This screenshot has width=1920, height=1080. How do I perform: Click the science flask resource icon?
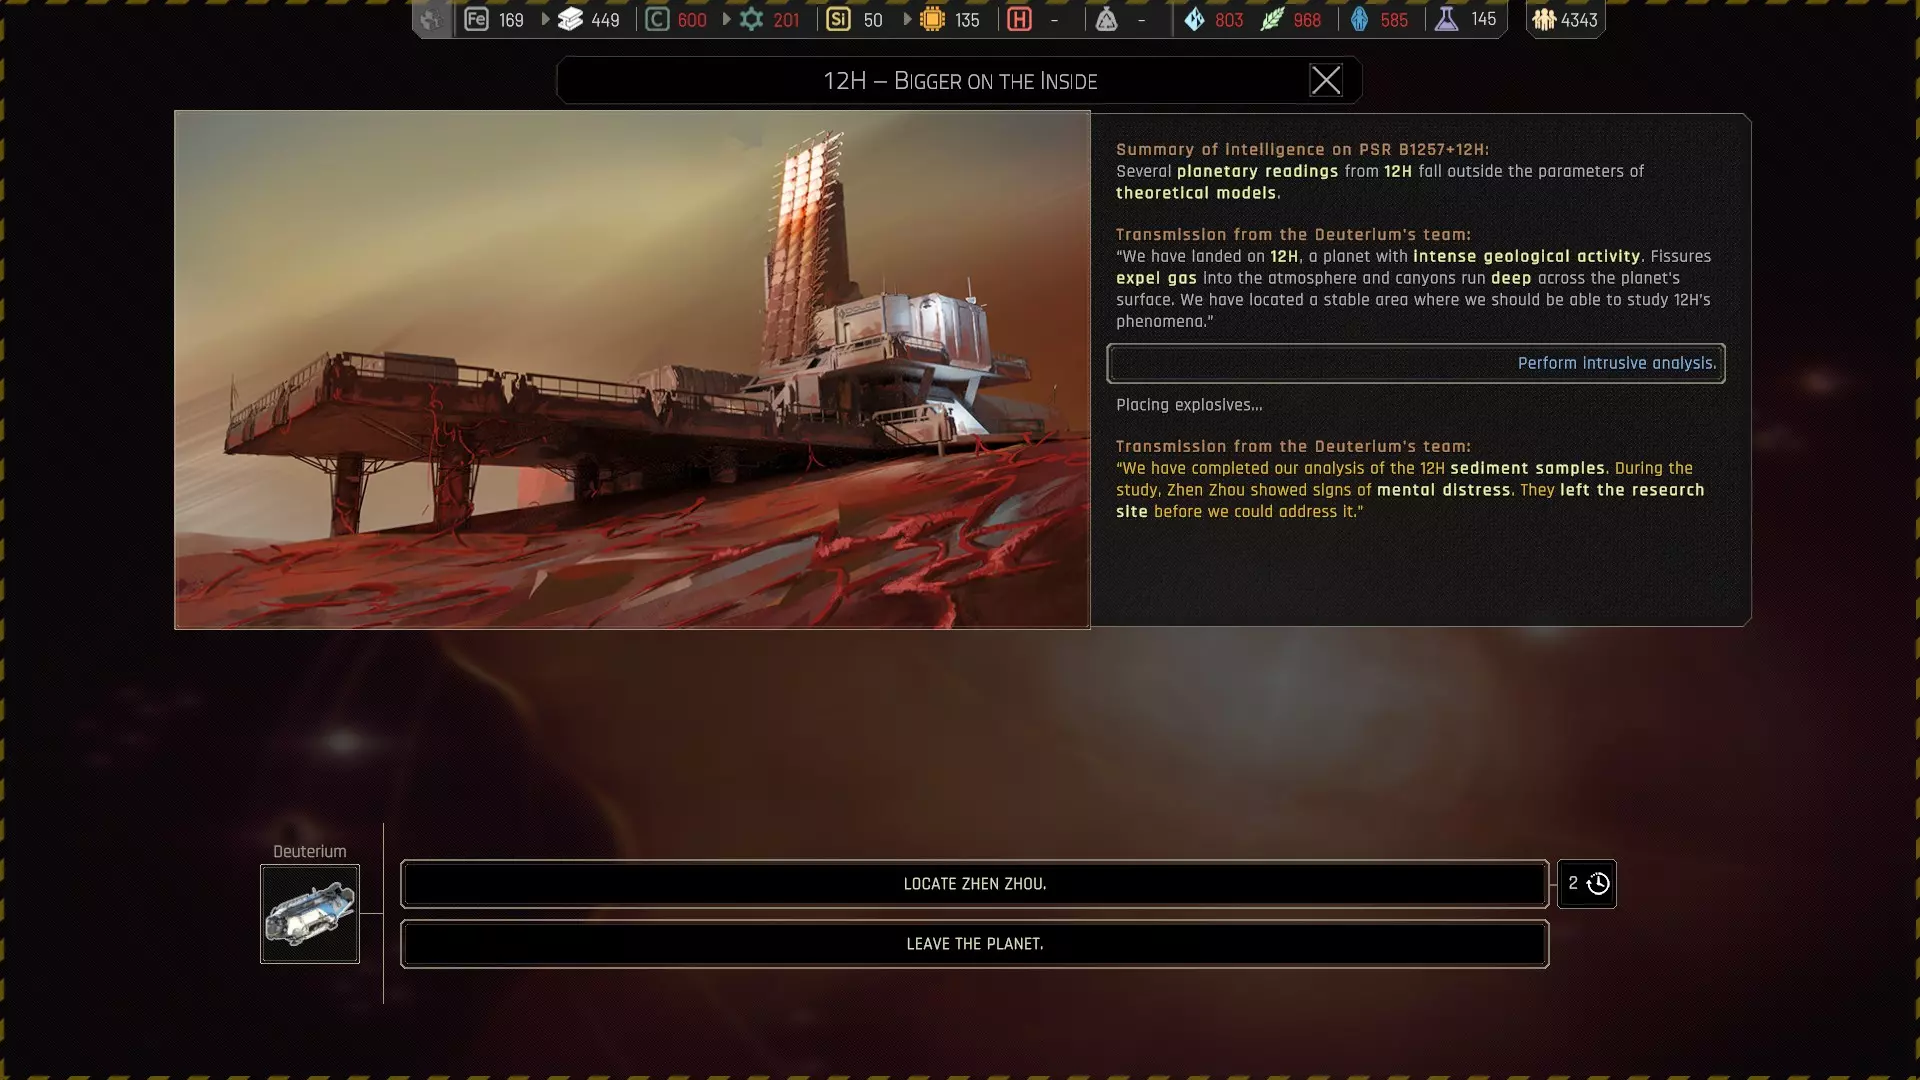[x=1446, y=19]
